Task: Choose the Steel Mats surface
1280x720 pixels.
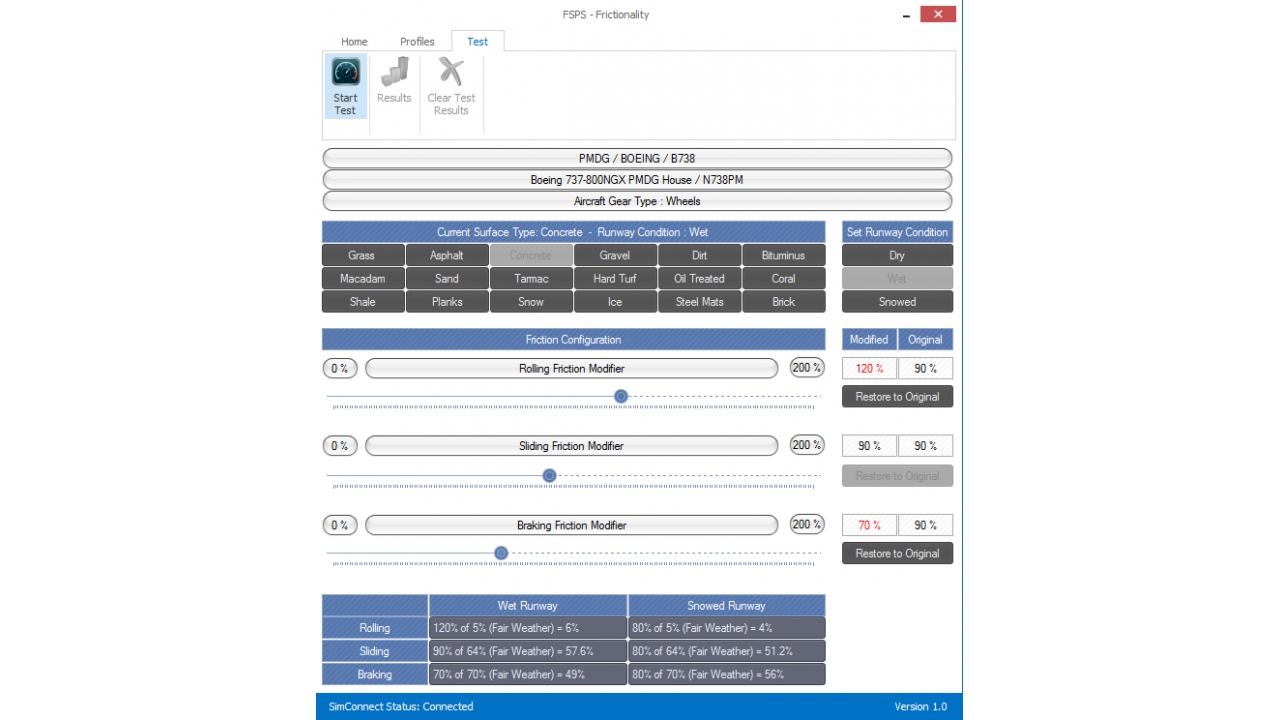Action: coord(699,301)
